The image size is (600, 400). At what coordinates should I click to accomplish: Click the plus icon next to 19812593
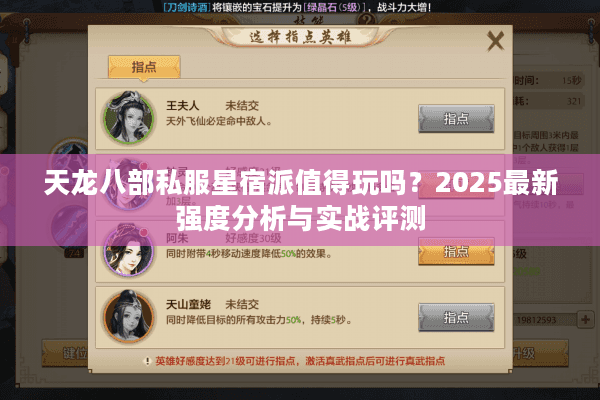pos(585,320)
